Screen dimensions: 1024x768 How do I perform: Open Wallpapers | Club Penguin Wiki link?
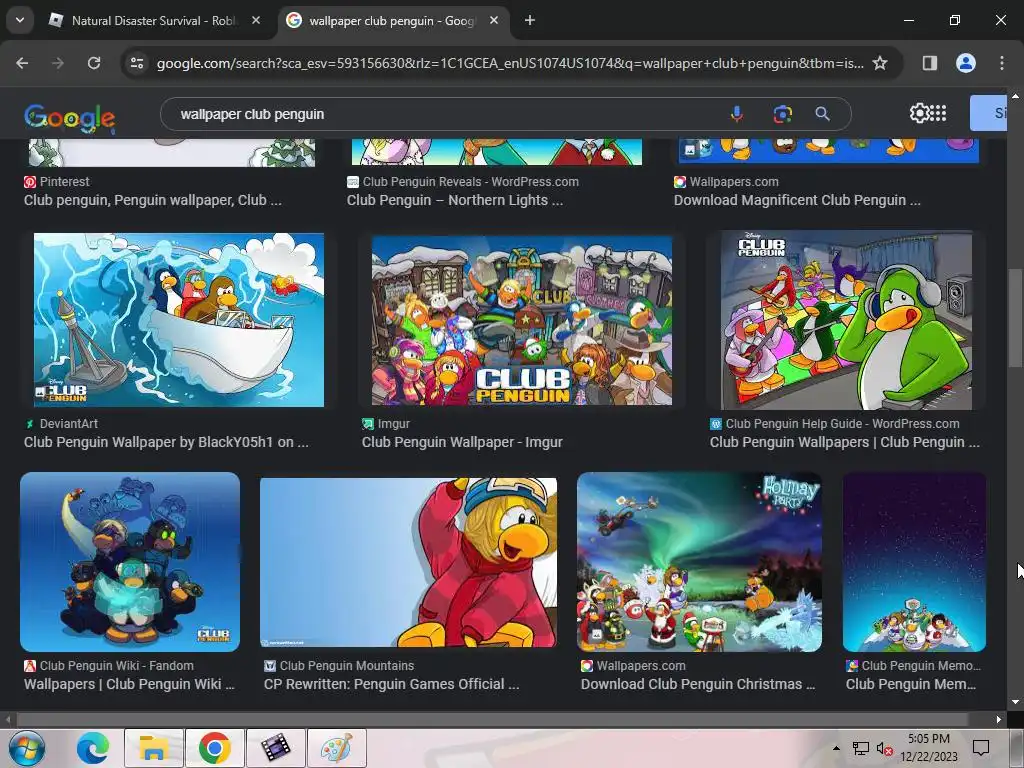(129, 684)
